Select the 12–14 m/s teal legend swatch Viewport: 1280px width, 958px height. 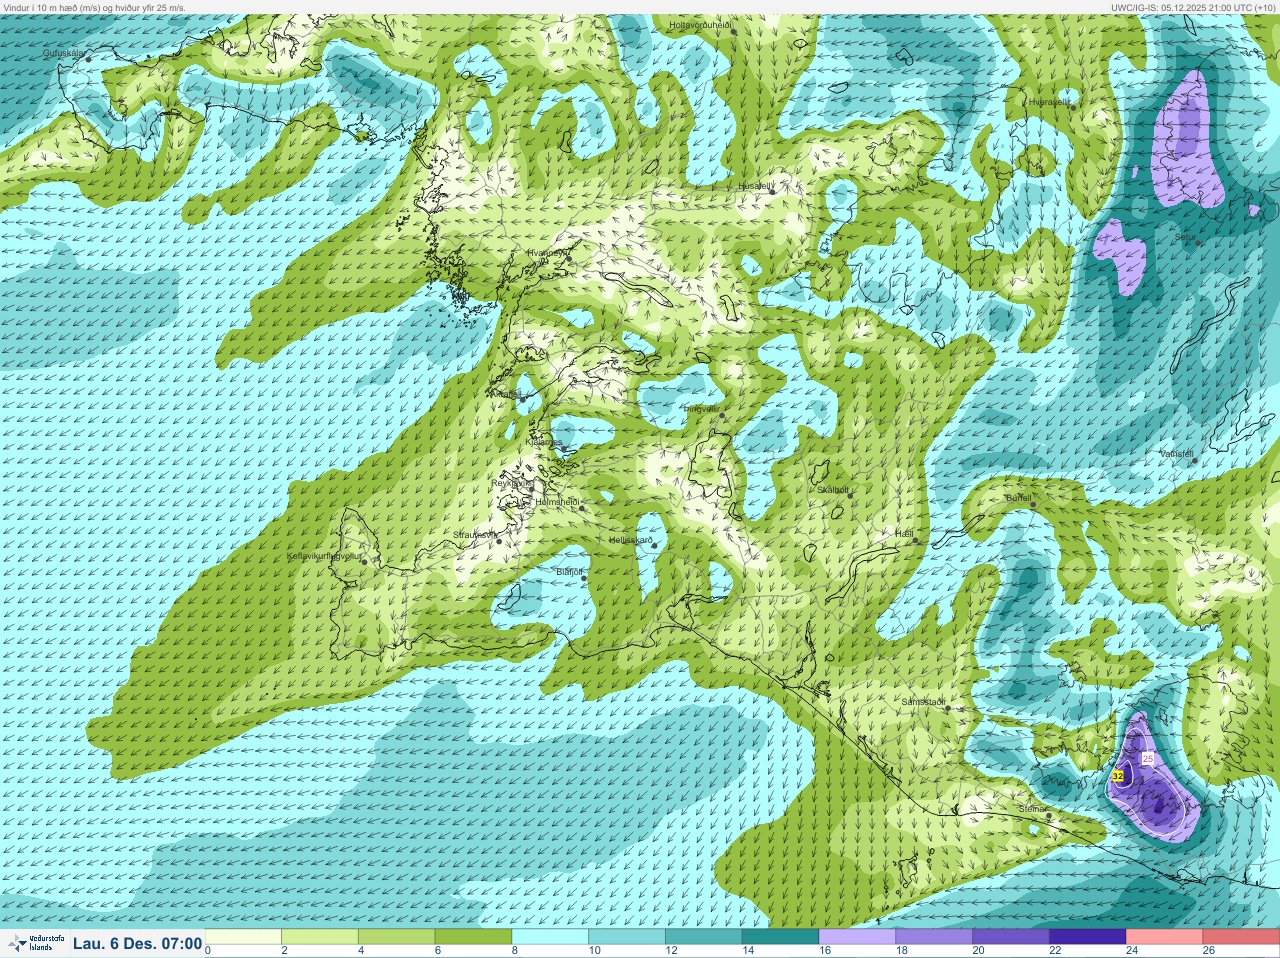tap(704, 937)
